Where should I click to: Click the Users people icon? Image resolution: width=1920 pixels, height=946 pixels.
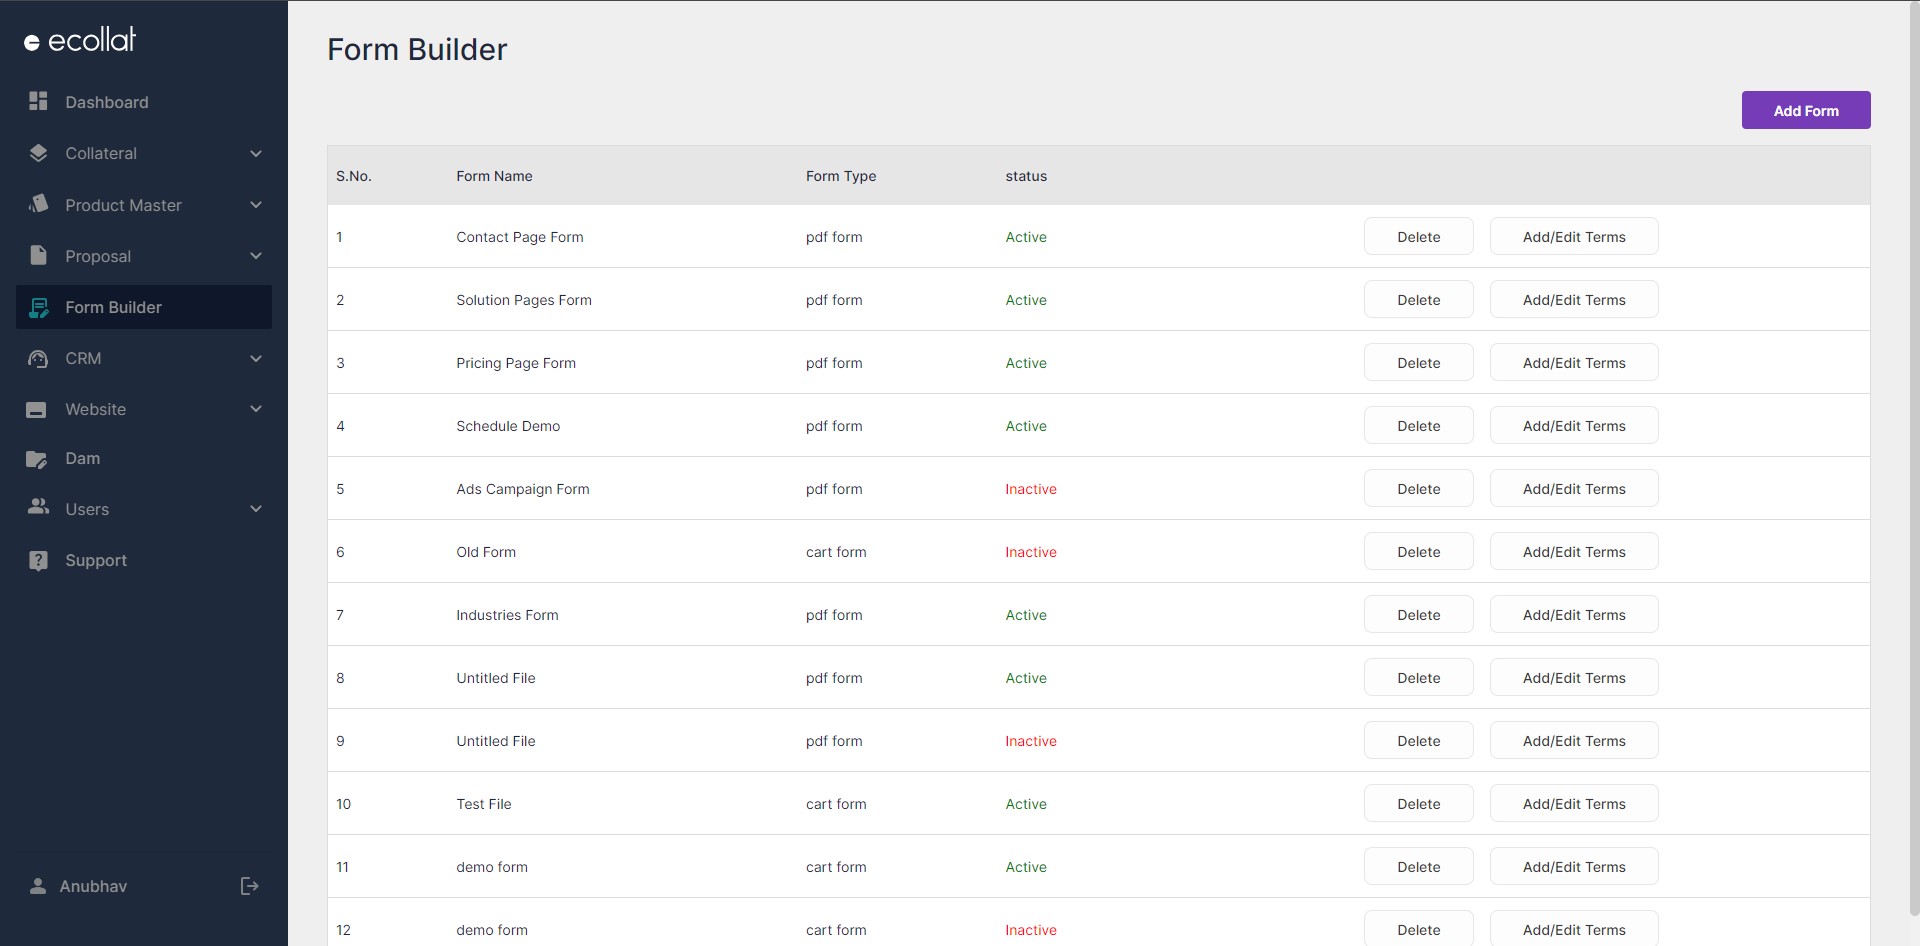pos(38,509)
